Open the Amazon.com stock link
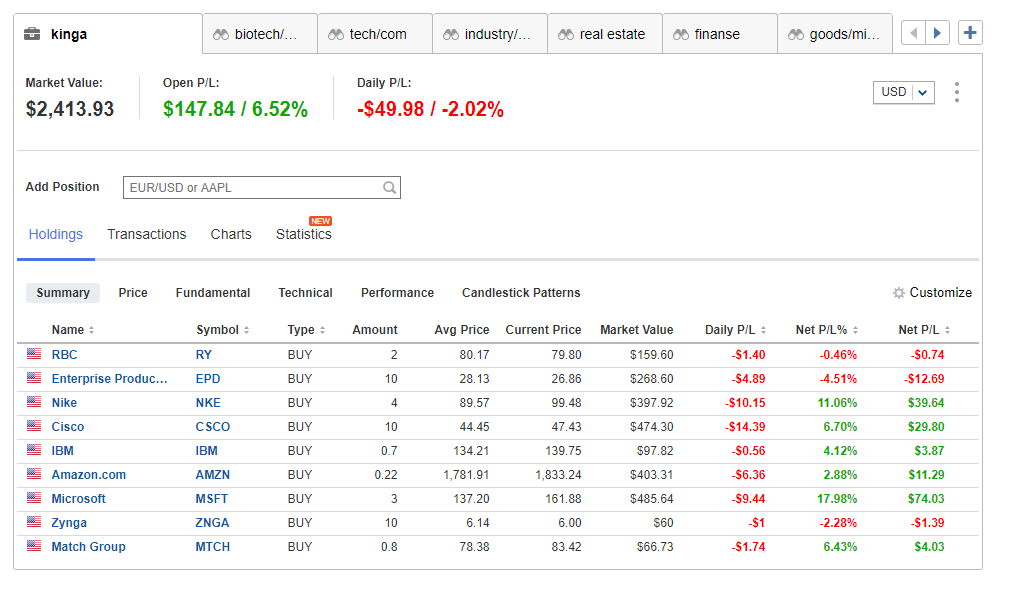 tap(89, 475)
